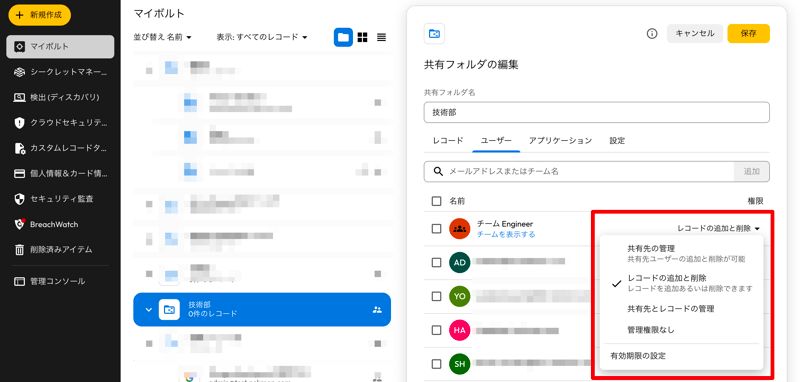Click the セキュリティ監査 shield icon
Screen dimensions: 800x382
point(19,199)
